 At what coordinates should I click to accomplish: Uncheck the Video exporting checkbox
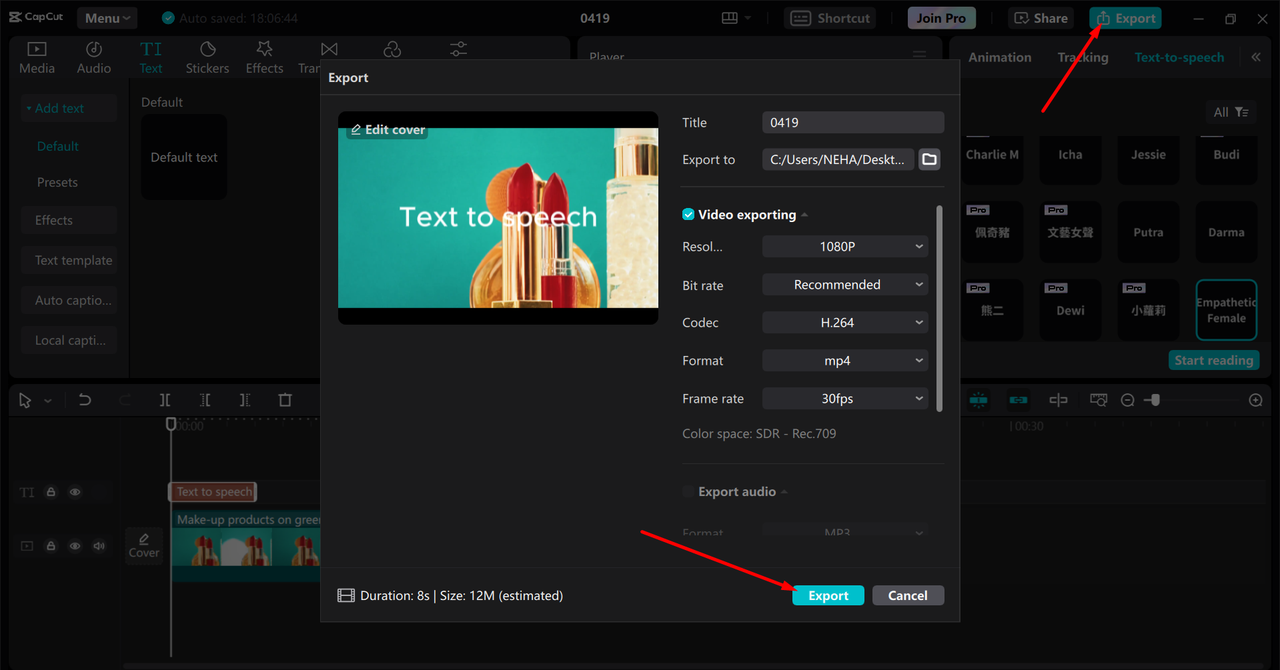pyautogui.click(x=688, y=215)
